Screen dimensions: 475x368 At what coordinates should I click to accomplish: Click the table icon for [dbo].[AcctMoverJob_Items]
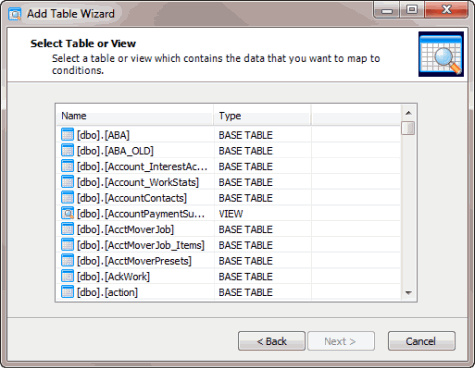pos(67,245)
